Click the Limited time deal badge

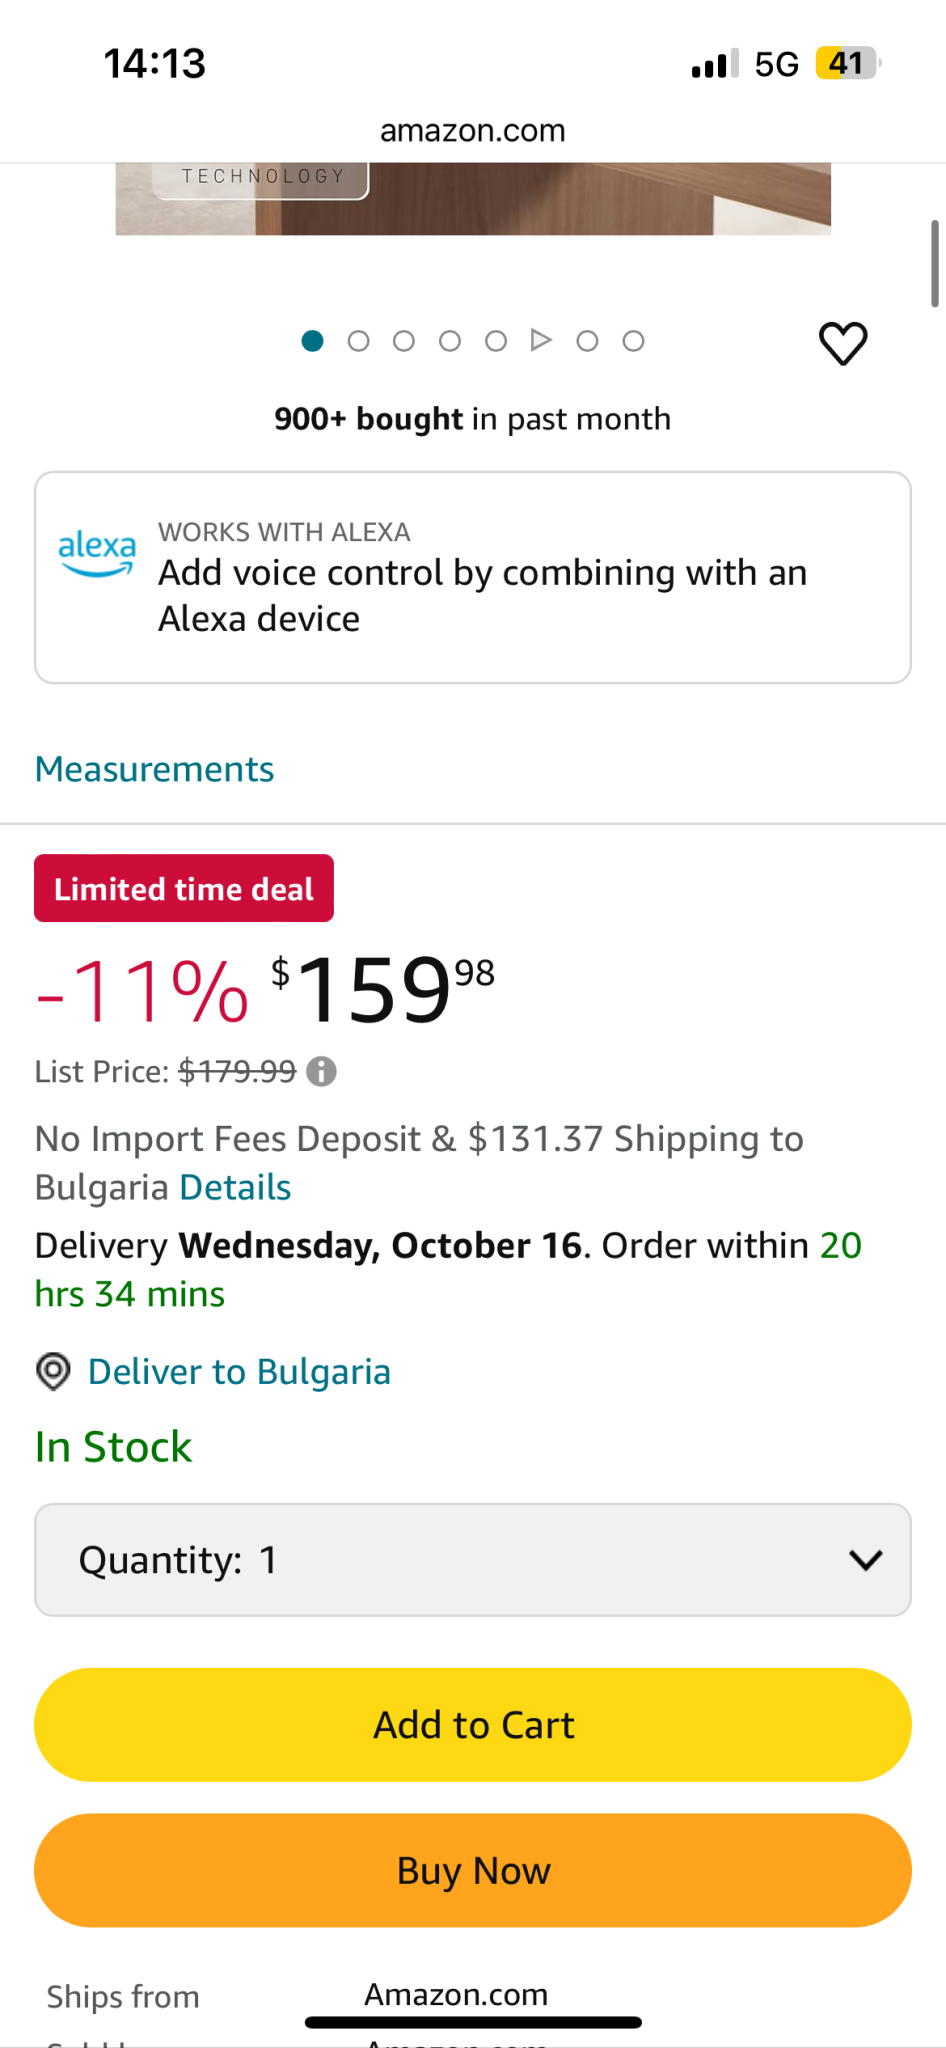(x=184, y=889)
